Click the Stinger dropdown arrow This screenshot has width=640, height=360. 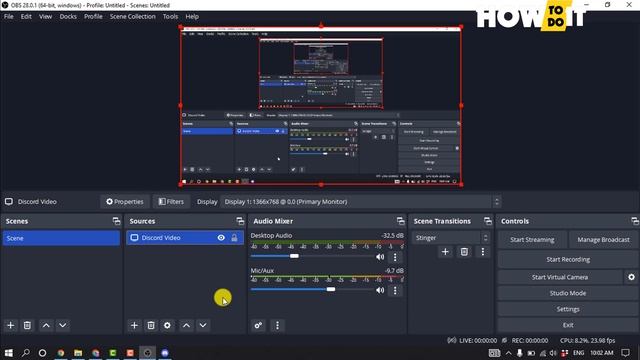485,238
